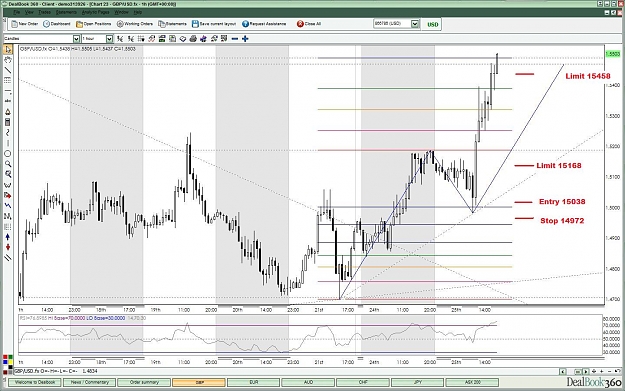
Task: Click Working Orders toolbar button
Action: click(135, 24)
